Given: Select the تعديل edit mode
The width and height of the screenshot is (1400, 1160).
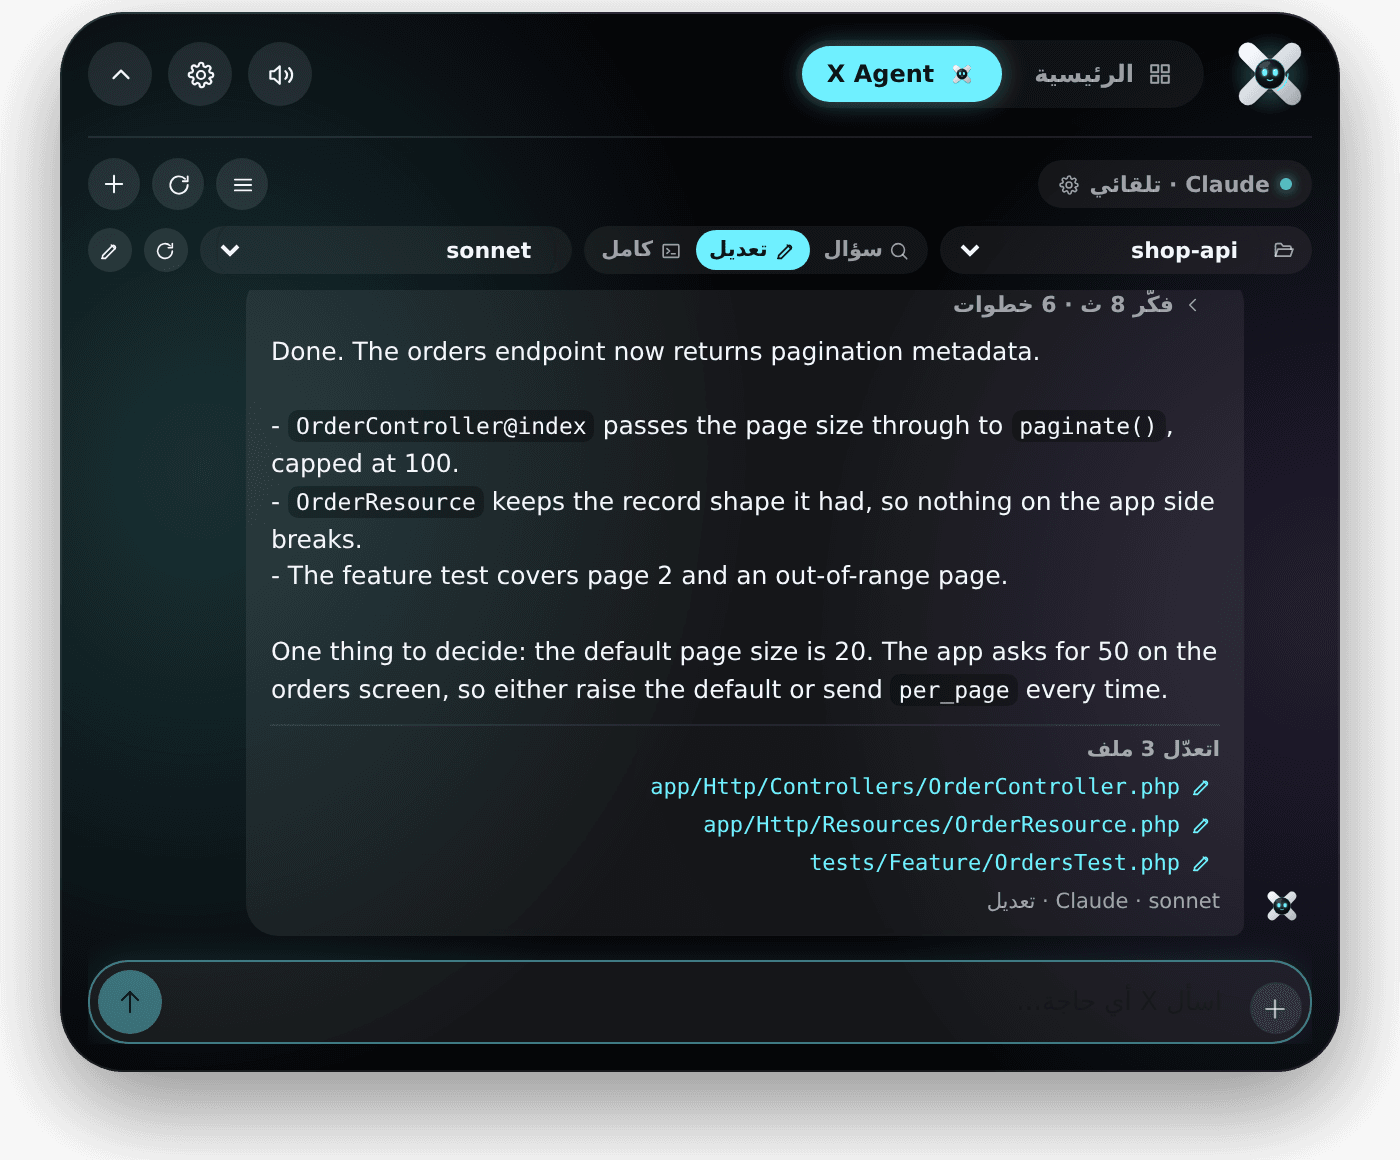Looking at the screenshot, I should [x=752, y=250].
